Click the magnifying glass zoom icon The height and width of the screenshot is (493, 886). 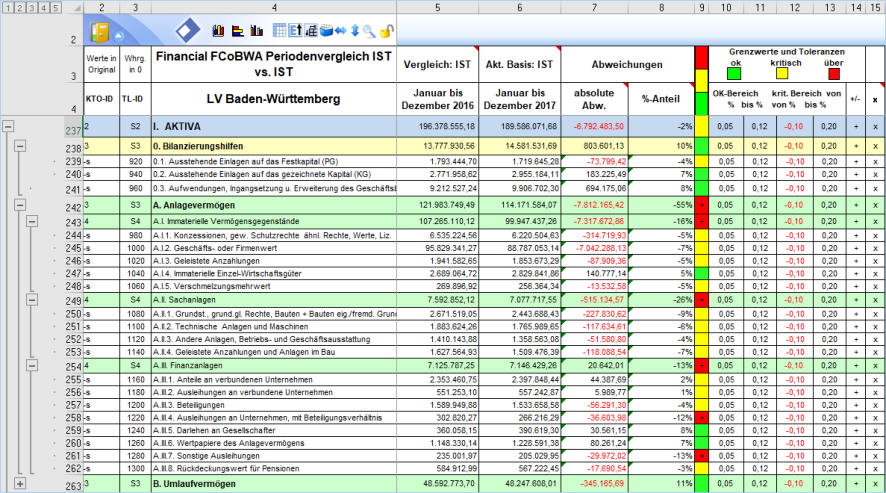[369, 31]
